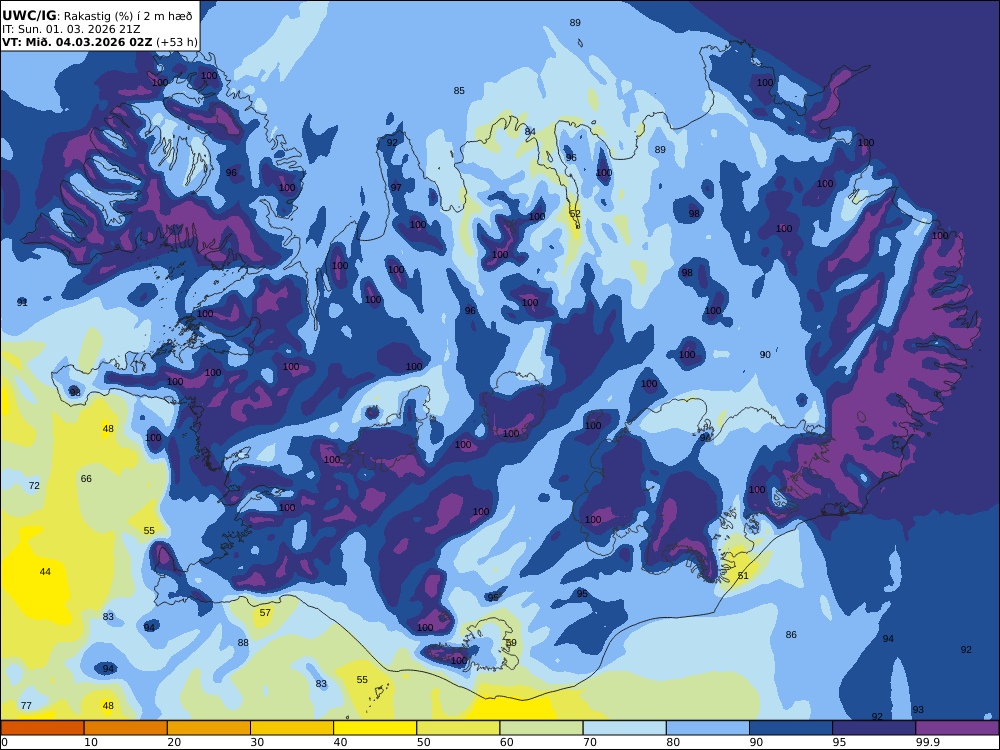
Task: Click the 'UWC/IG' title text
Action: [x=29, y=16]
